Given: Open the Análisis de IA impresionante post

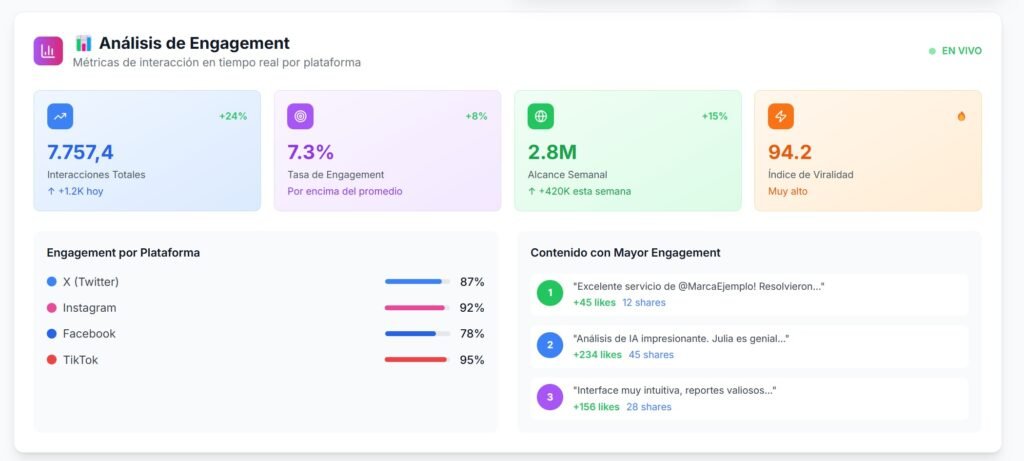Looking at the screenshot, I should tap(680, 339).
